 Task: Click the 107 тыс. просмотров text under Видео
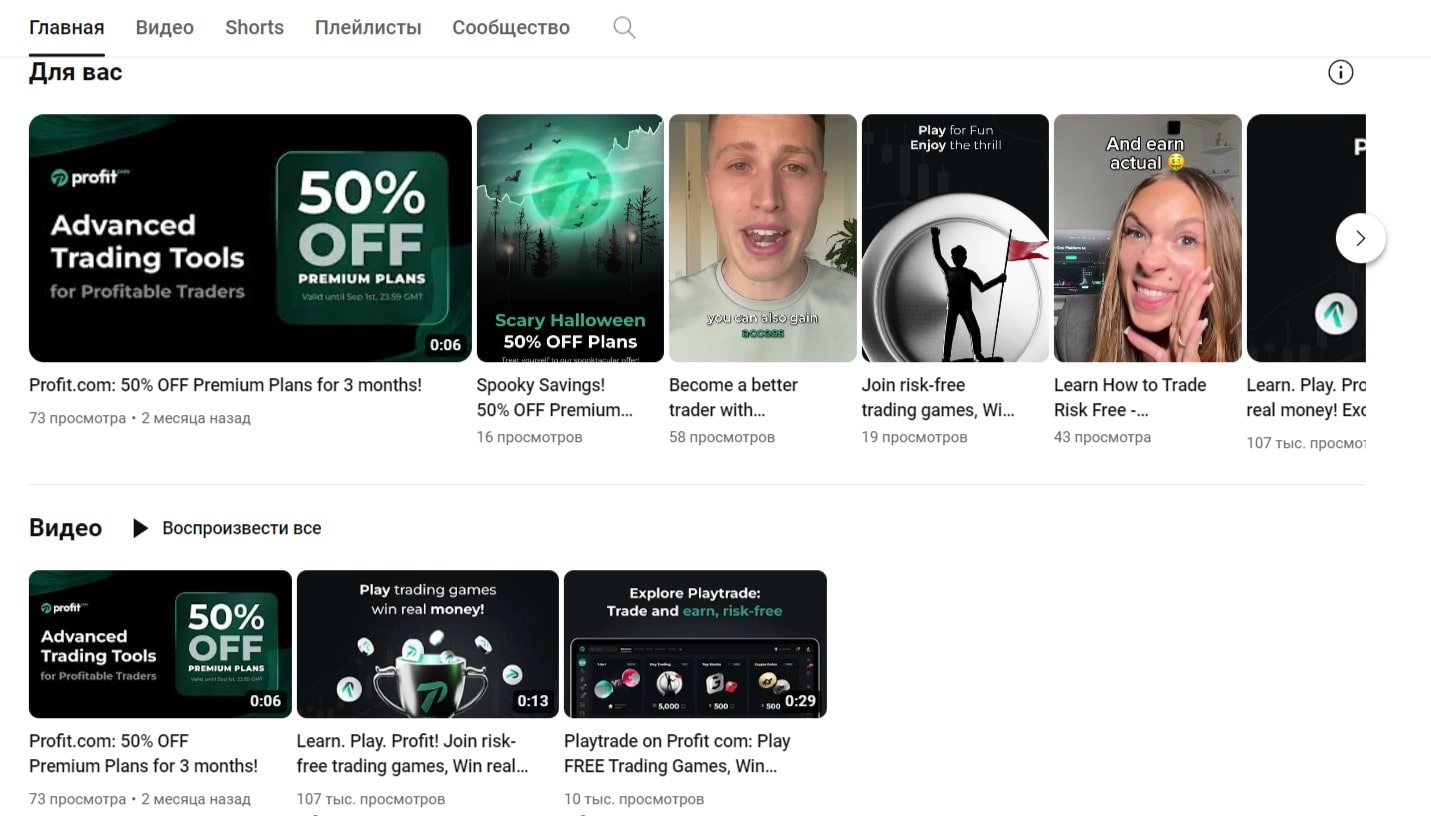(371, 799)
